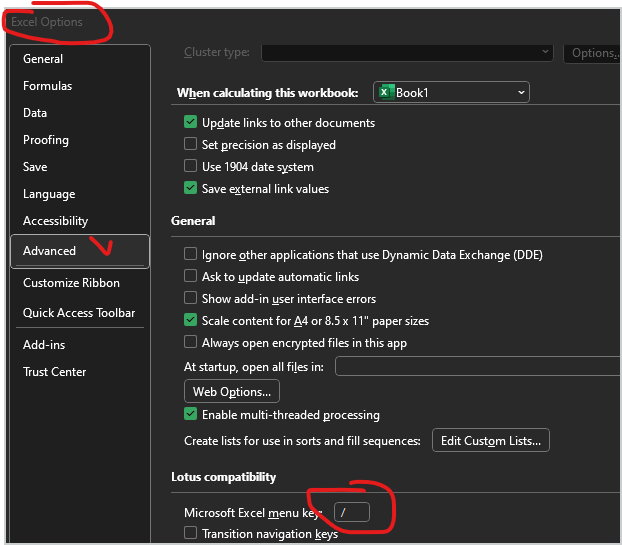Click Edit Custom Lists button
This screenshot has height=545, width=622.
click(491, 440)
